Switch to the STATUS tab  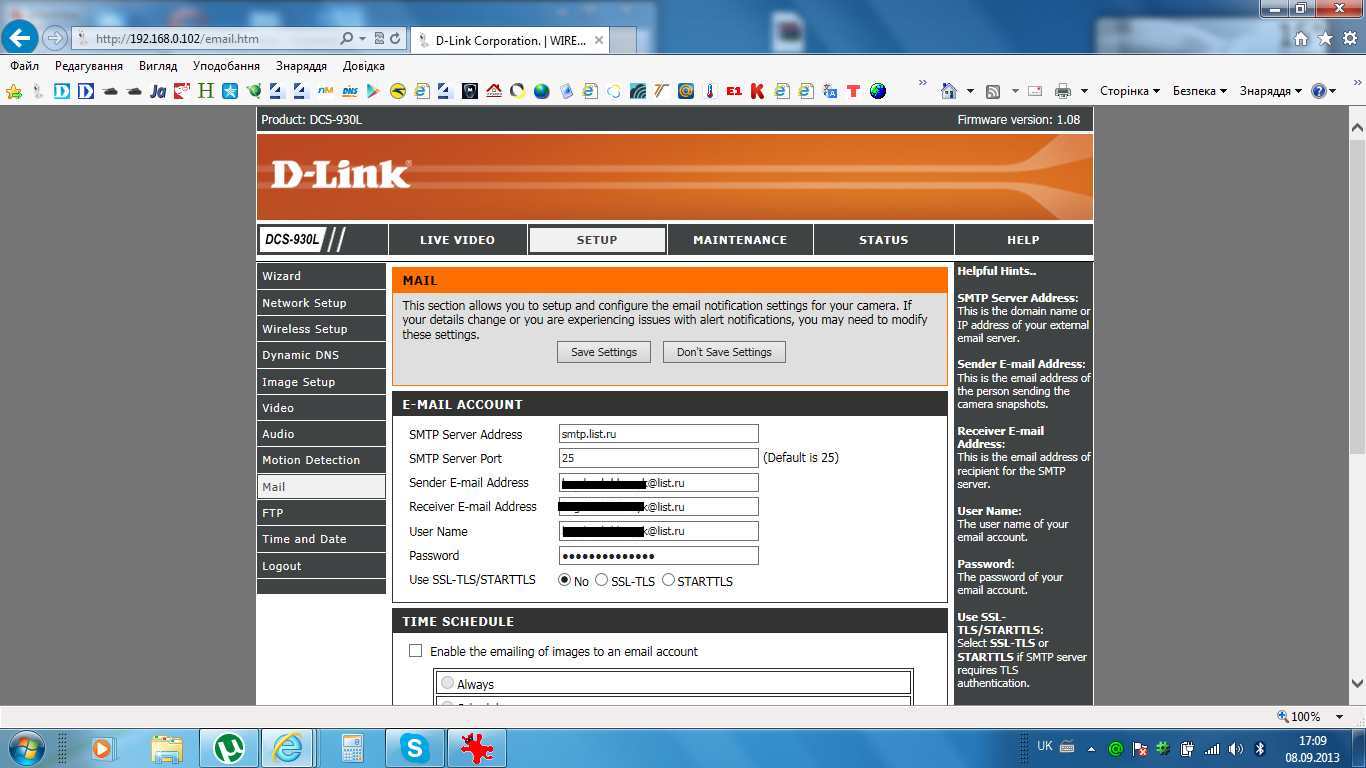coord(884,240)
